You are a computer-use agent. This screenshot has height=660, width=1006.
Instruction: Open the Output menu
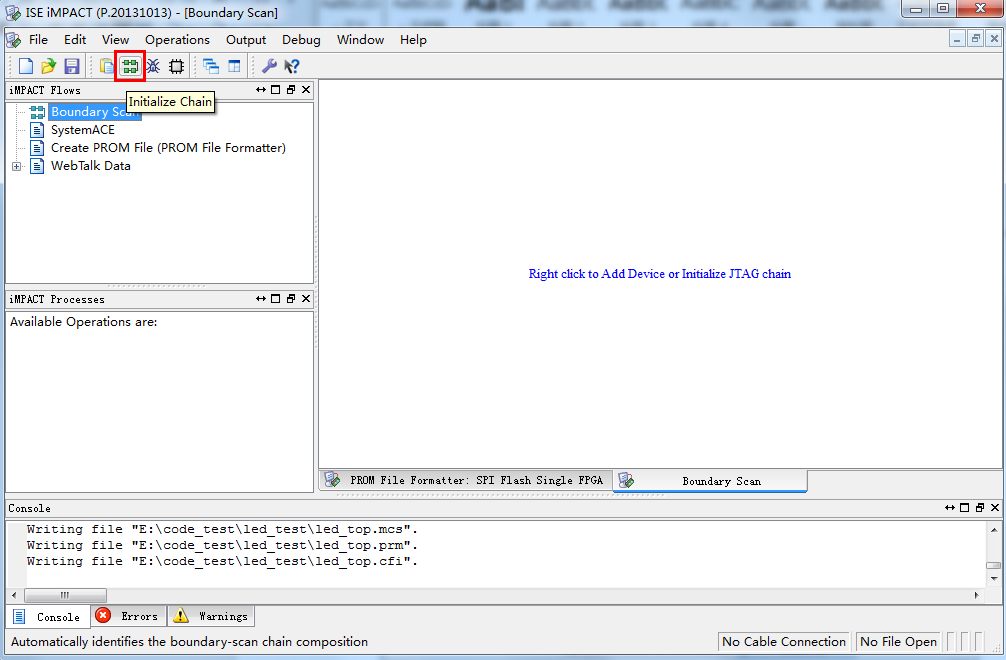[x=246, y=40]
